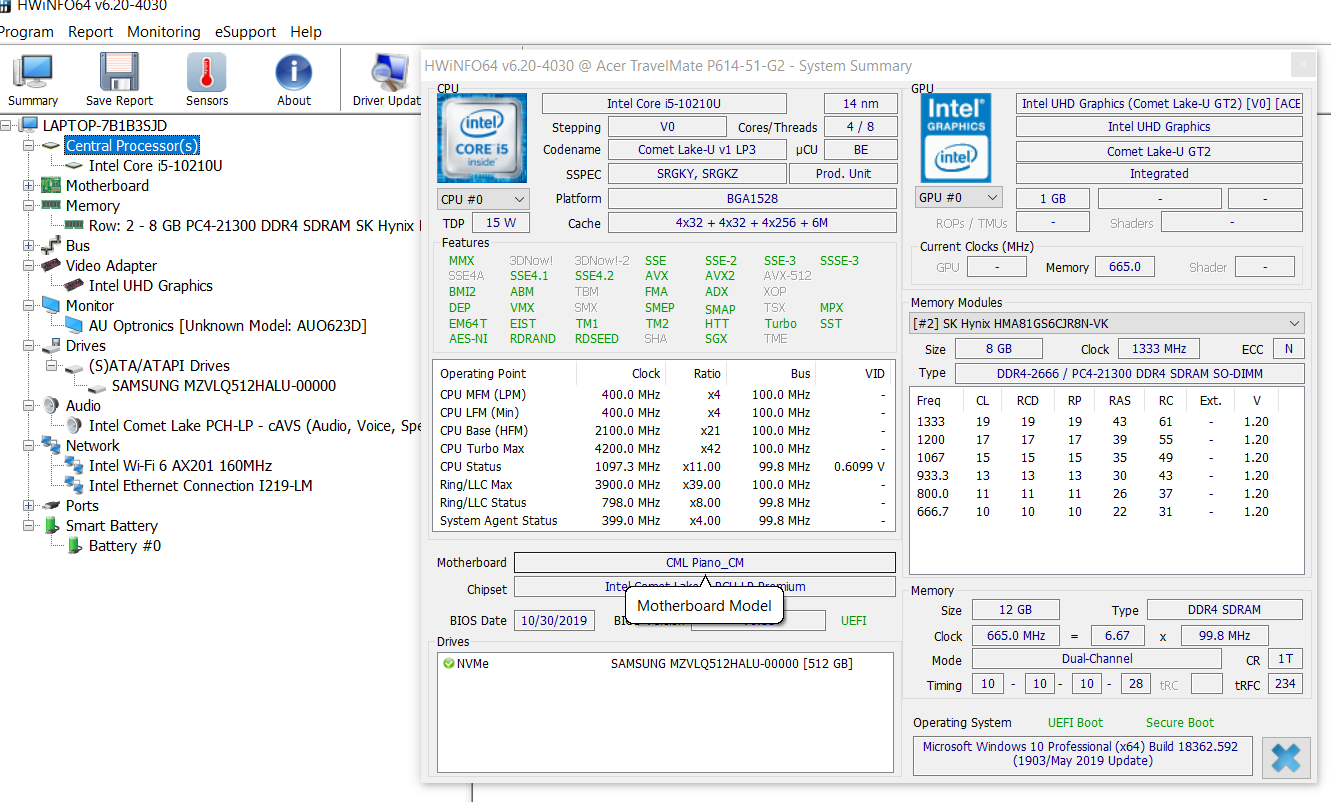Click the CML Piano_CM motherboard field

tap(705, 563)
